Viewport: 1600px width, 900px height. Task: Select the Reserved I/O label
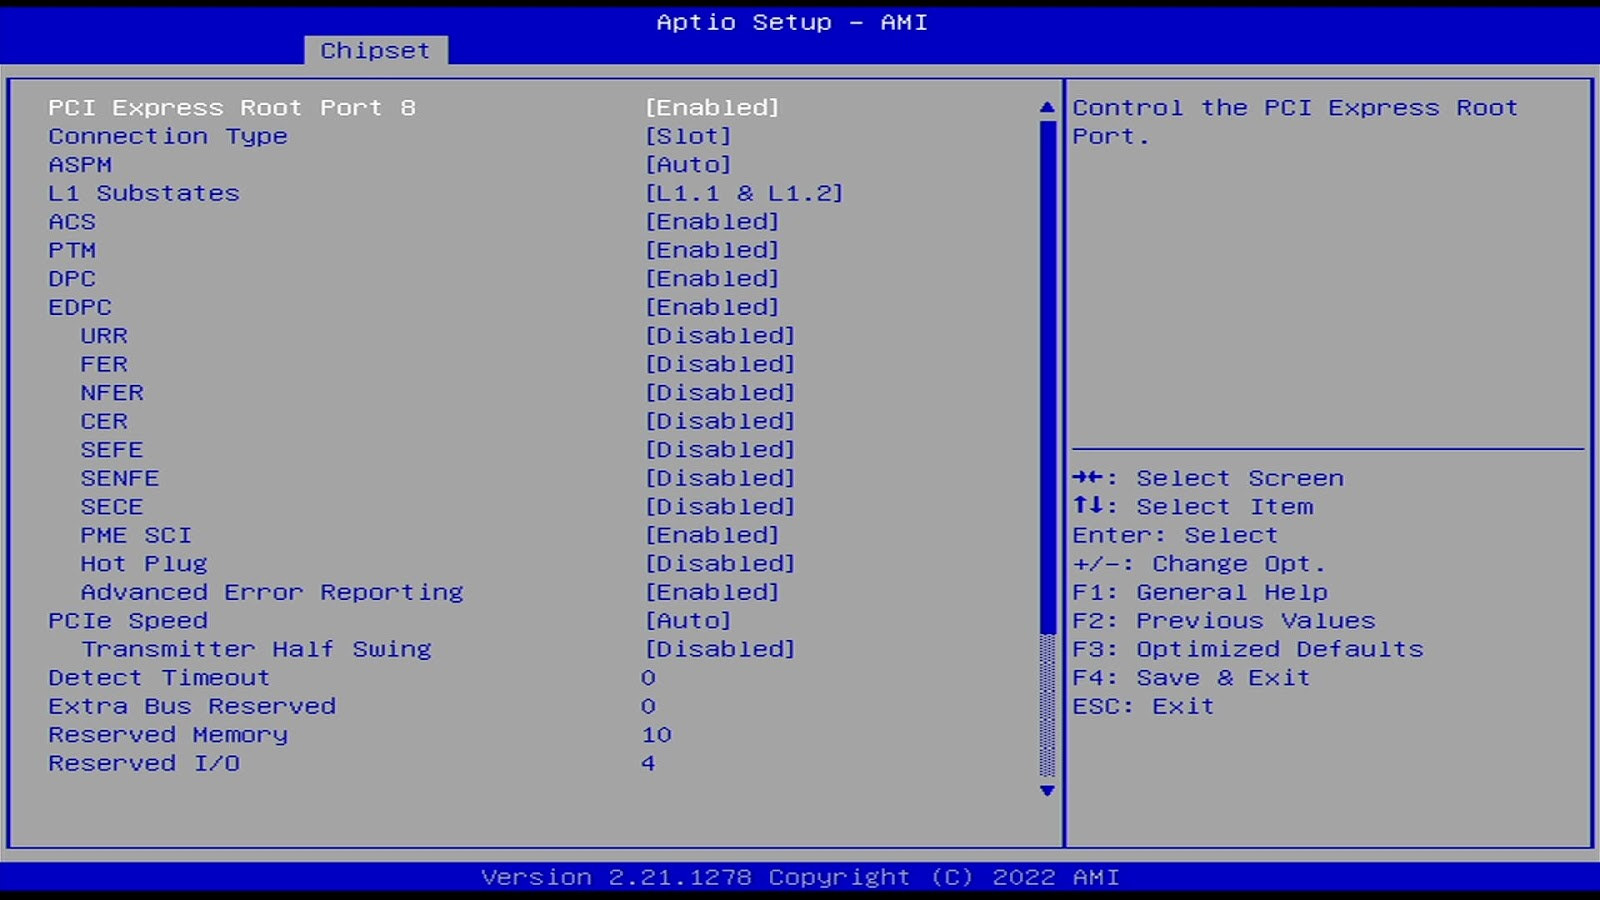tap(144, 763)
